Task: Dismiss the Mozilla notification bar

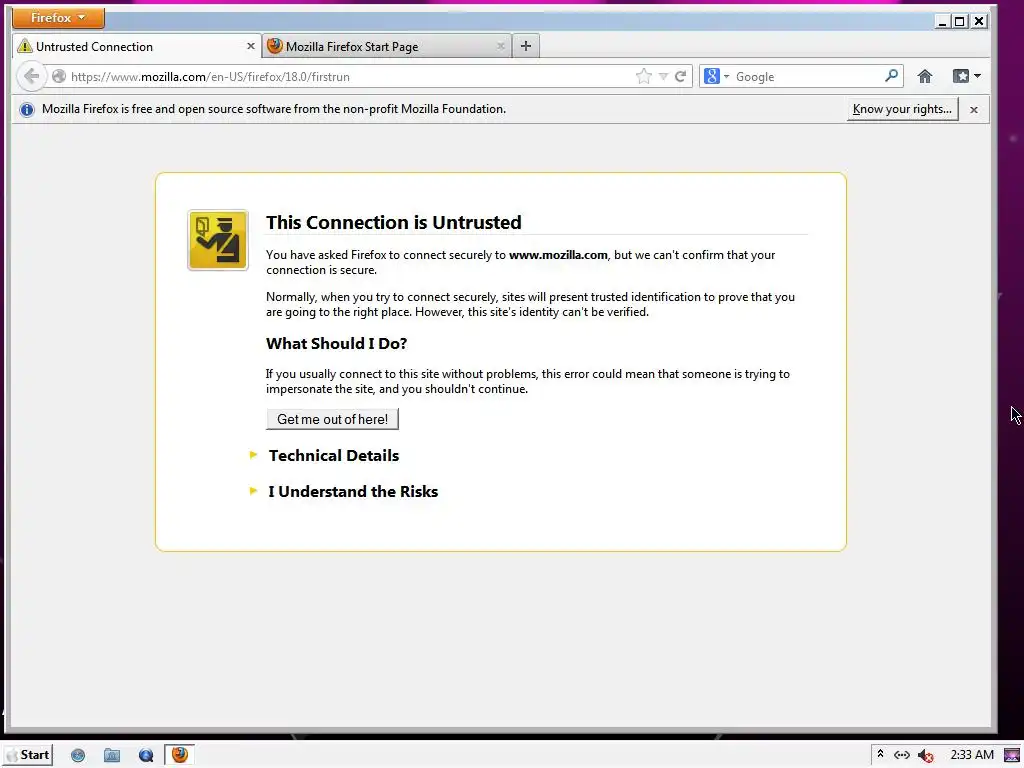Action: tap(974, 110)
